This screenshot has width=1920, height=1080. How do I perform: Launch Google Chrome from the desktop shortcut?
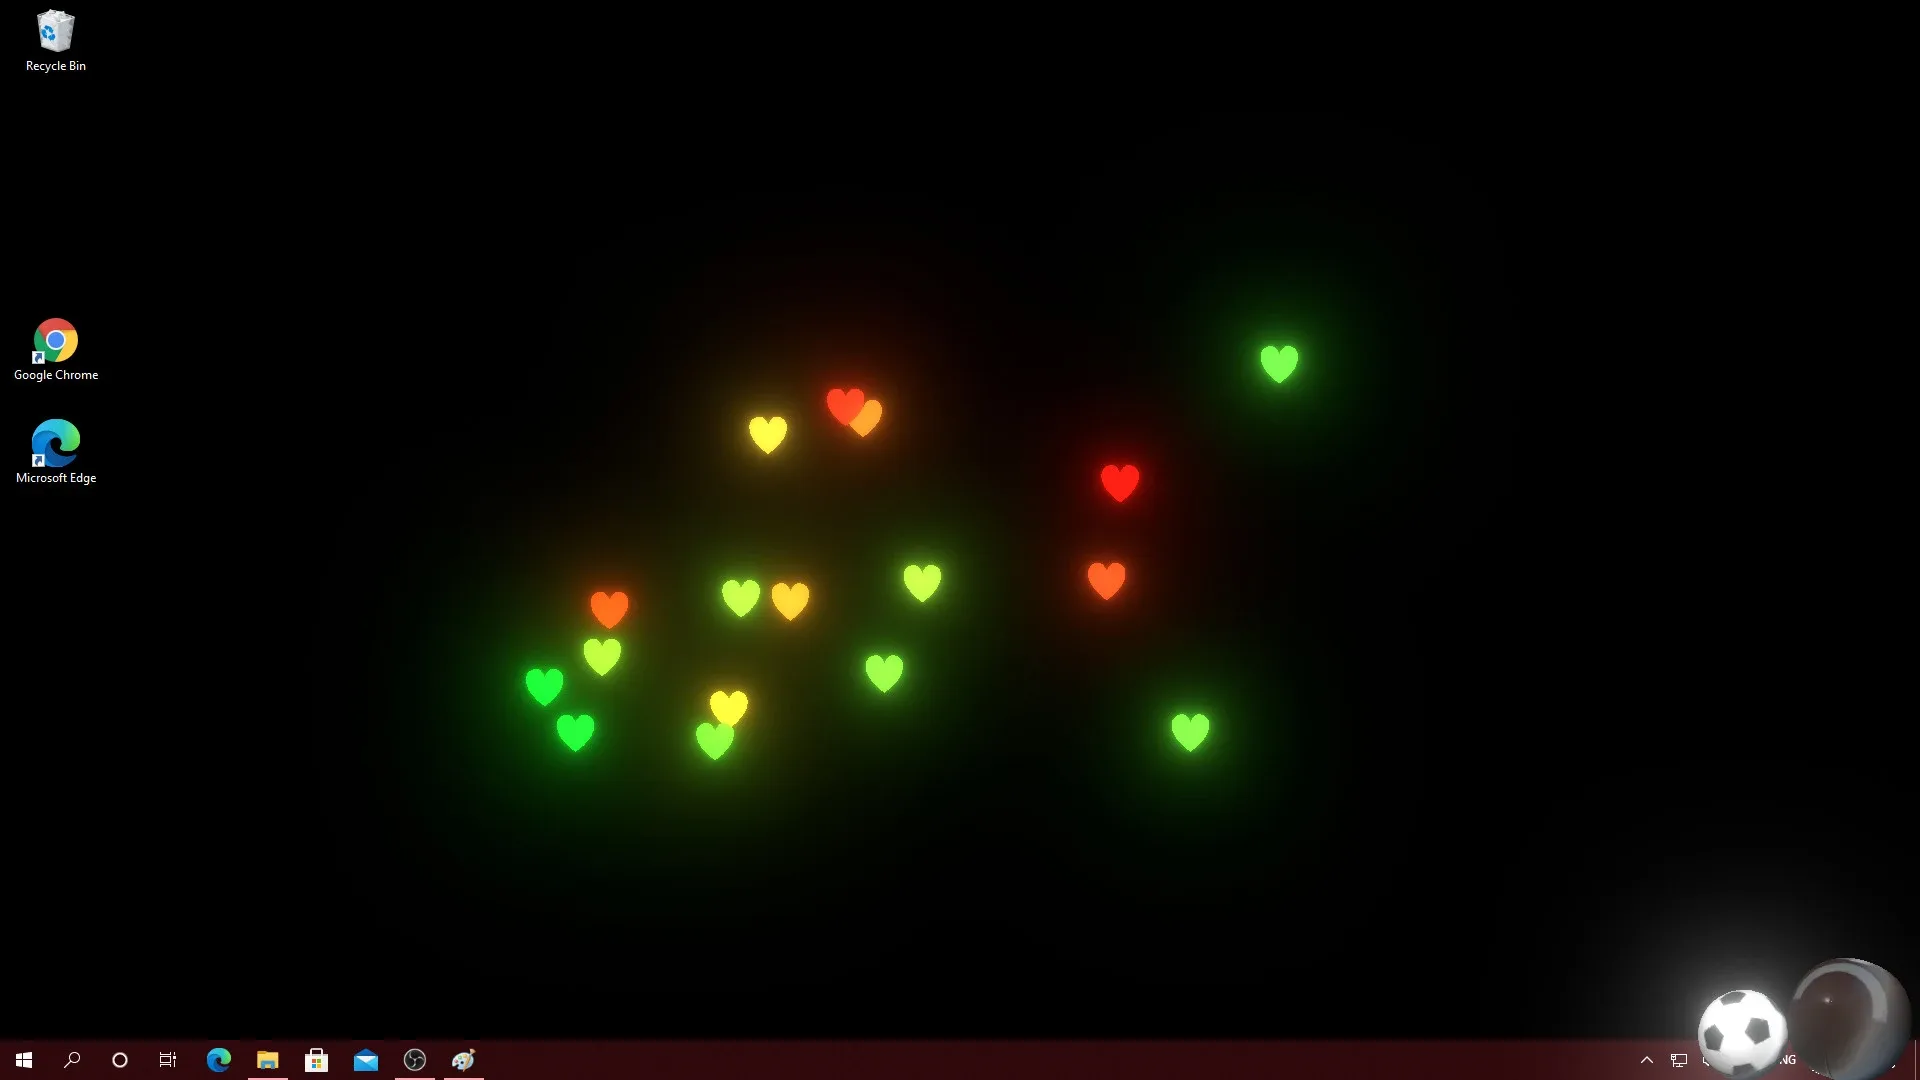[55, 340]
